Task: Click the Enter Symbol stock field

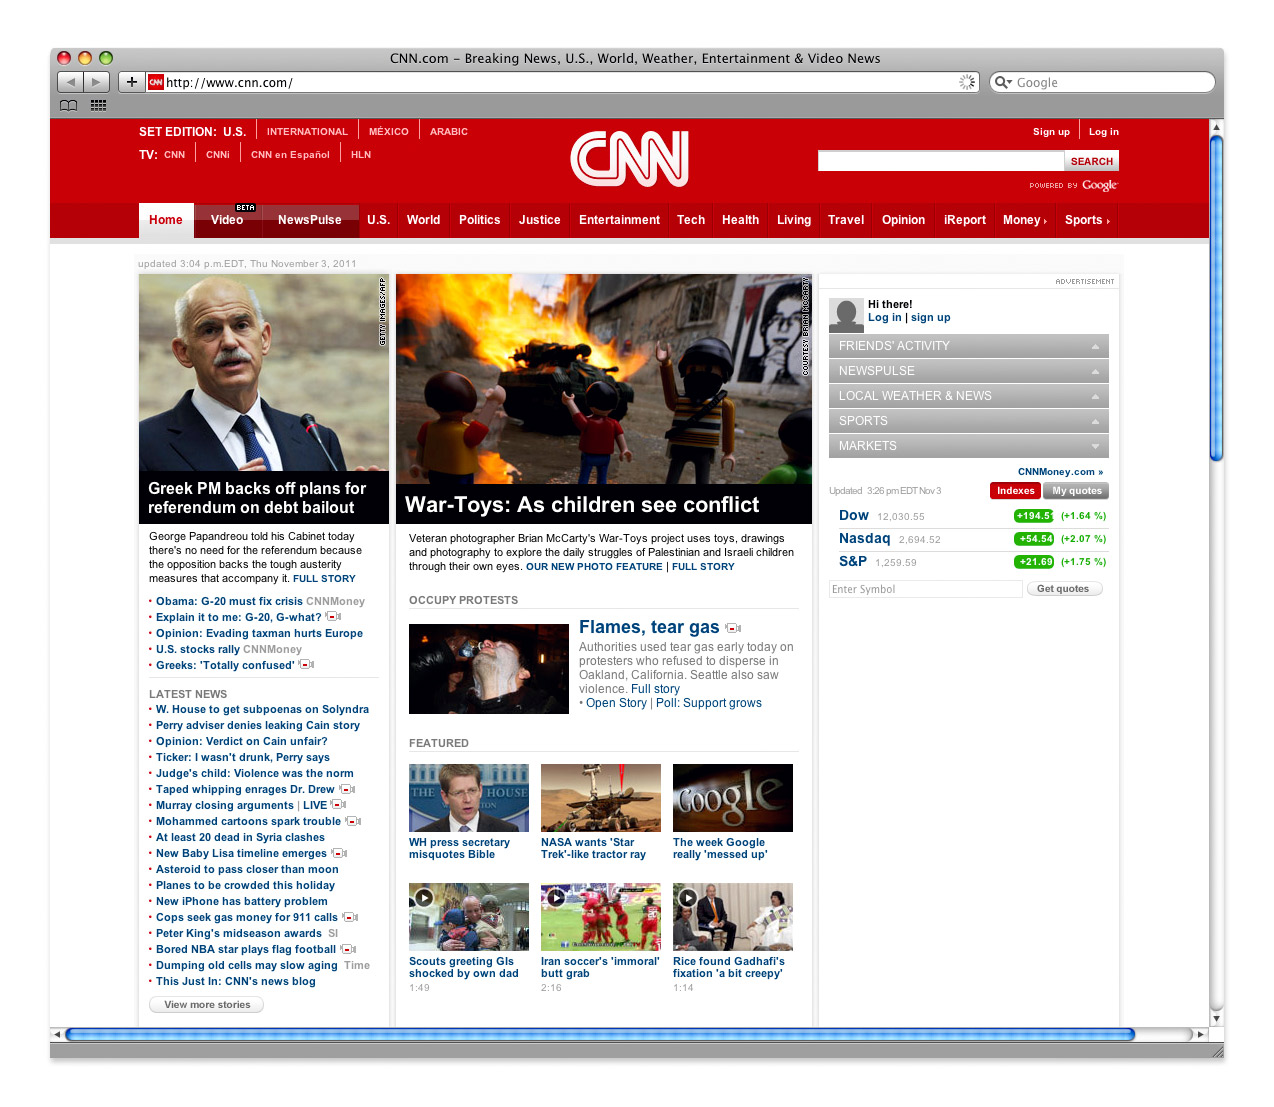Action: (925, 589)
